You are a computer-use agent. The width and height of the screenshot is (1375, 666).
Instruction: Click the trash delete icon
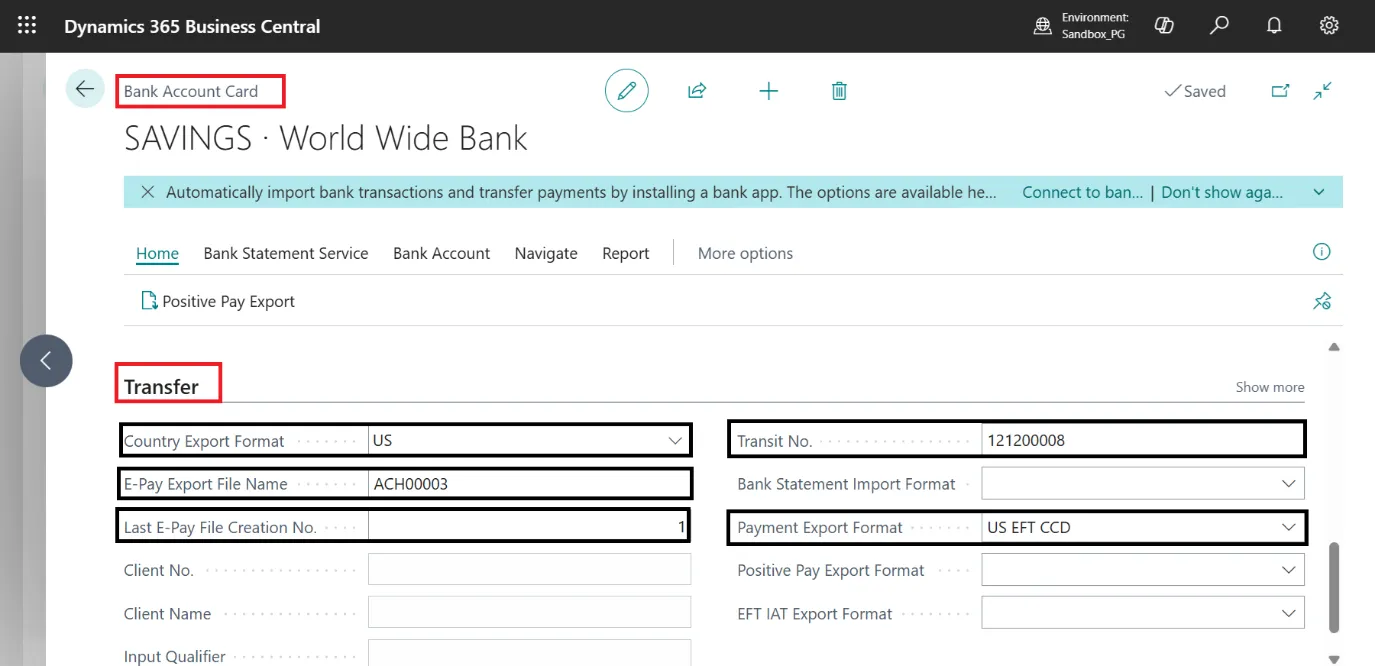[839, 91]
